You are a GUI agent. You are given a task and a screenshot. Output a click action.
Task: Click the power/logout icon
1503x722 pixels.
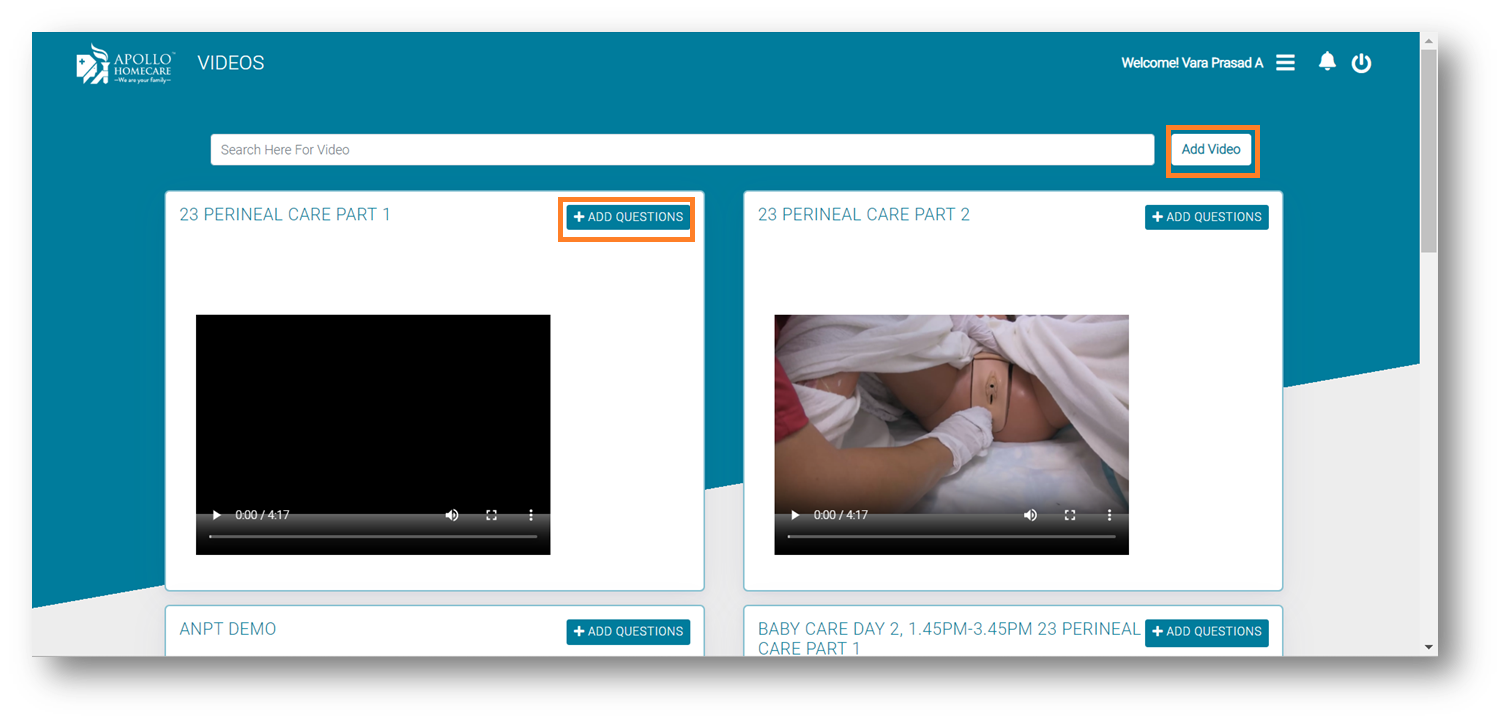point(1361,62)
